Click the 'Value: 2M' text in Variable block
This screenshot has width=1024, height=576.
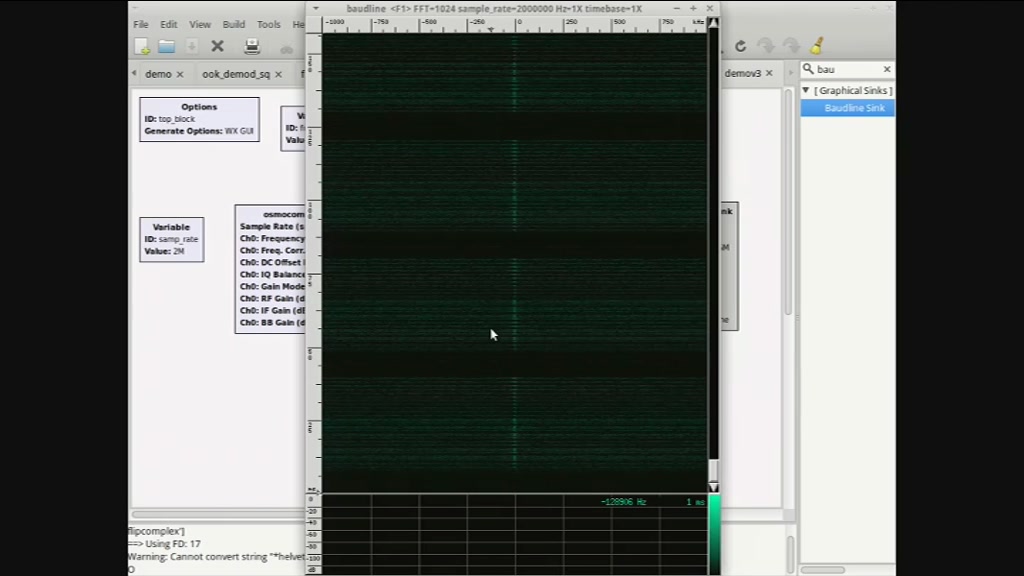tap(164, 251)
